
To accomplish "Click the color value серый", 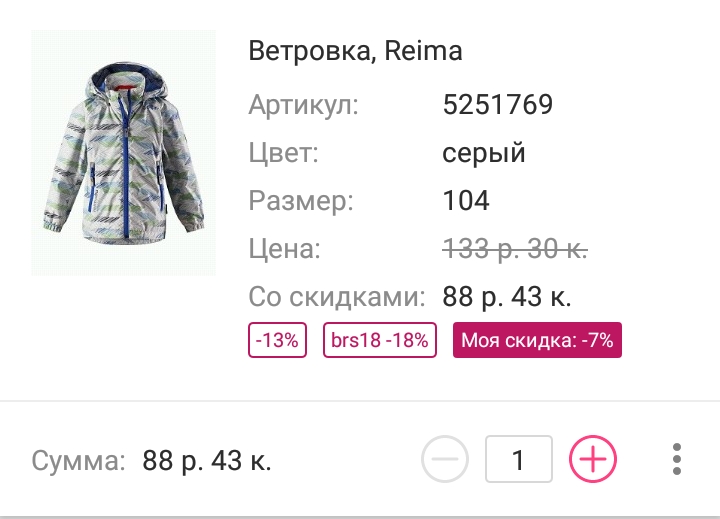I will point(483,153).
